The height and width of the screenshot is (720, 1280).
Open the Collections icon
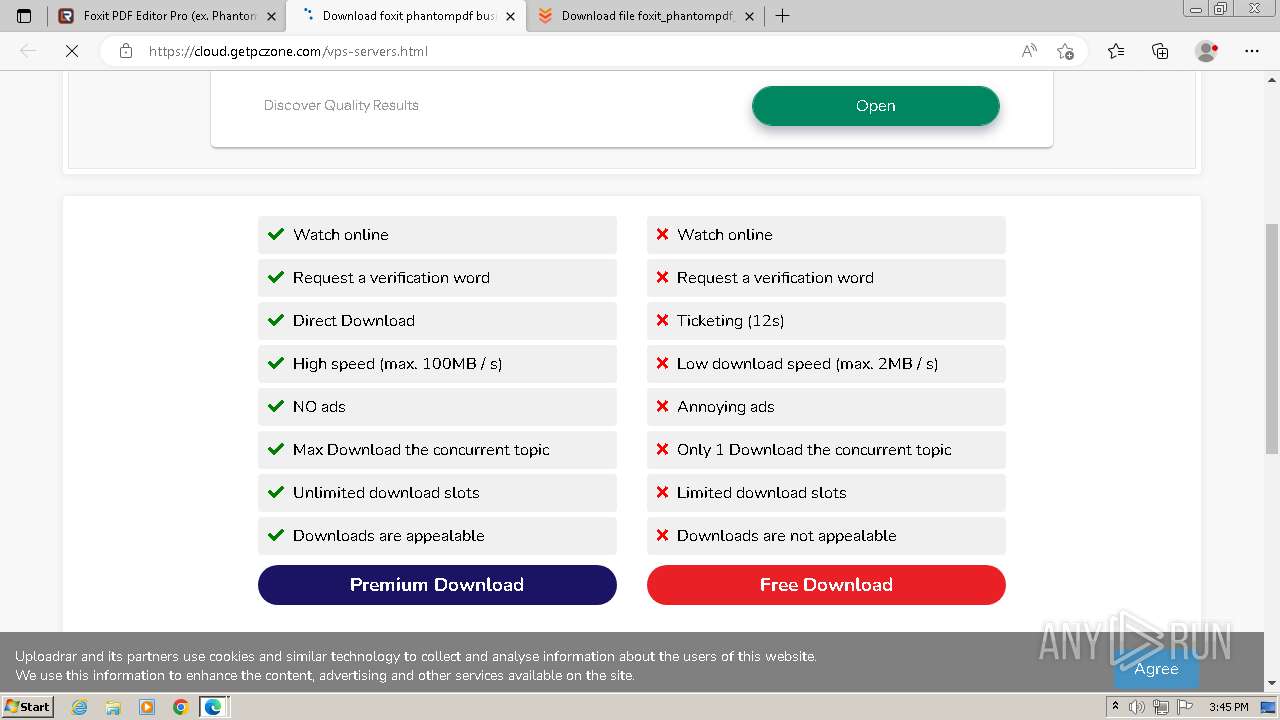point(1160,51)
